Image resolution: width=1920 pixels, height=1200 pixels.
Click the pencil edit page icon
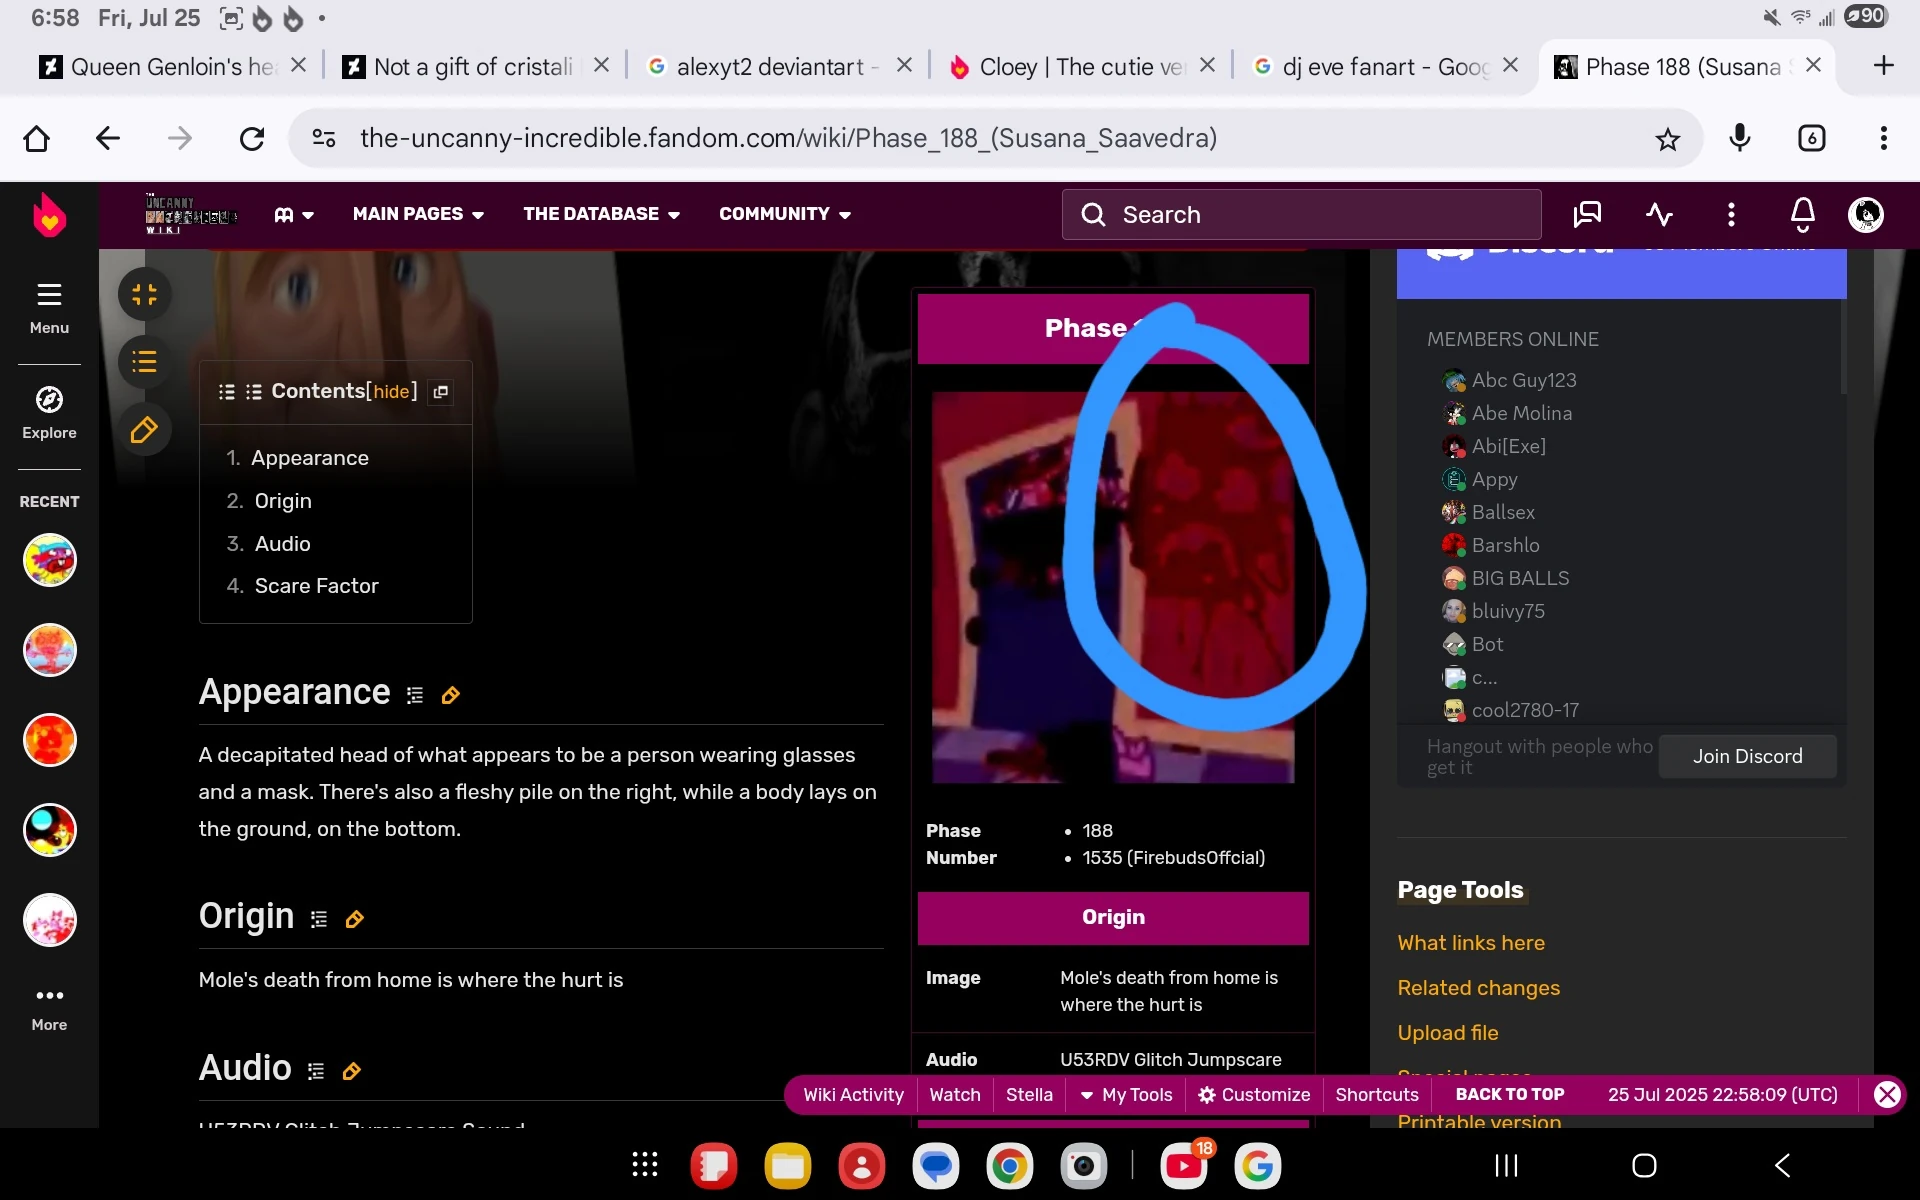click(145, 430)
